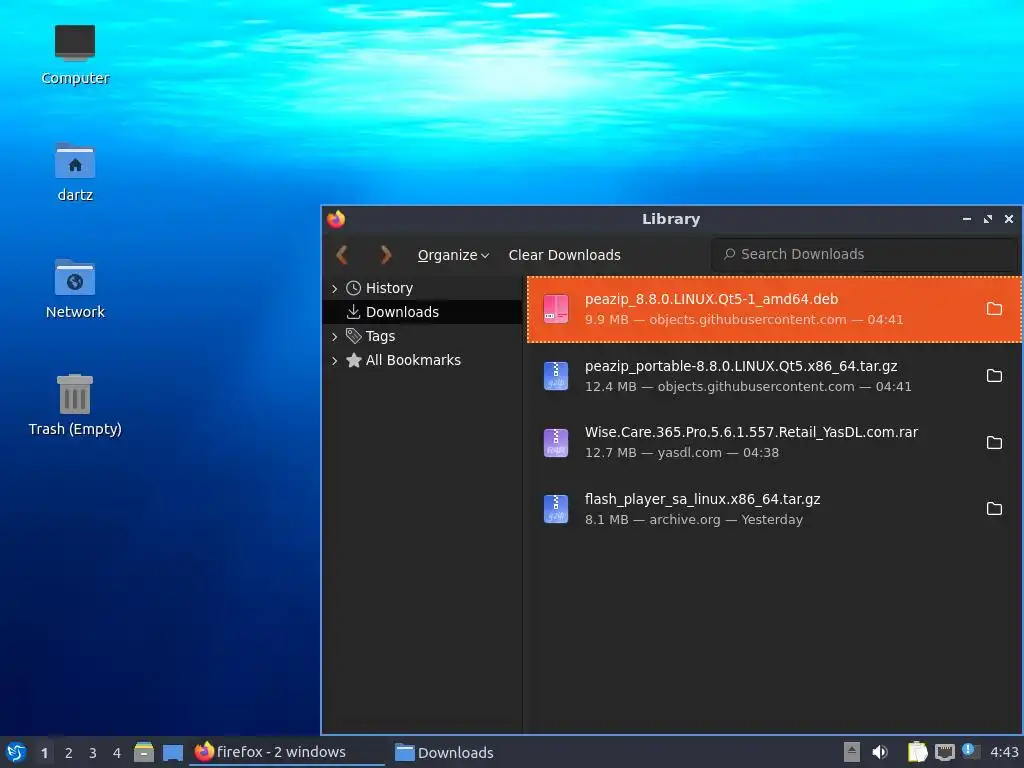Open the Computer desktop icon

click(x=75, y=55)
